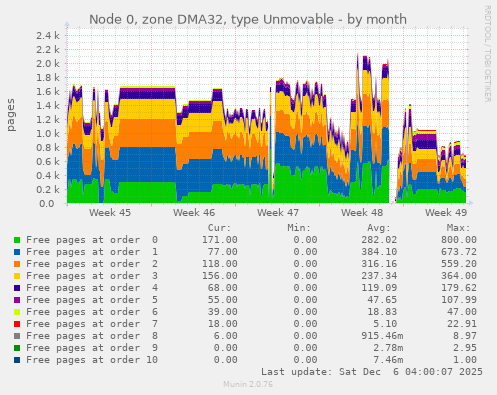Click the order 6 current value 39.00
497x395 pixels.
[223, 312]
